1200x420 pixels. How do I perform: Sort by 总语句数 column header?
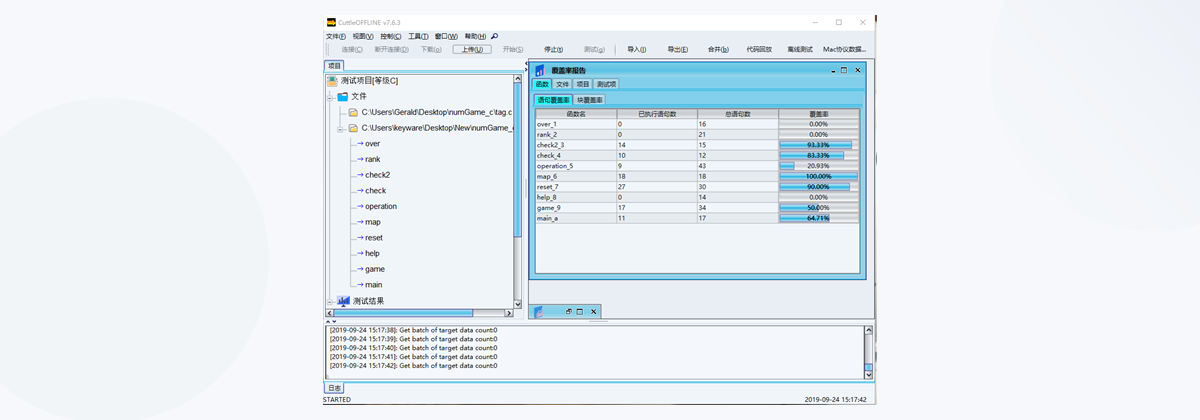[x=738, y=114]
